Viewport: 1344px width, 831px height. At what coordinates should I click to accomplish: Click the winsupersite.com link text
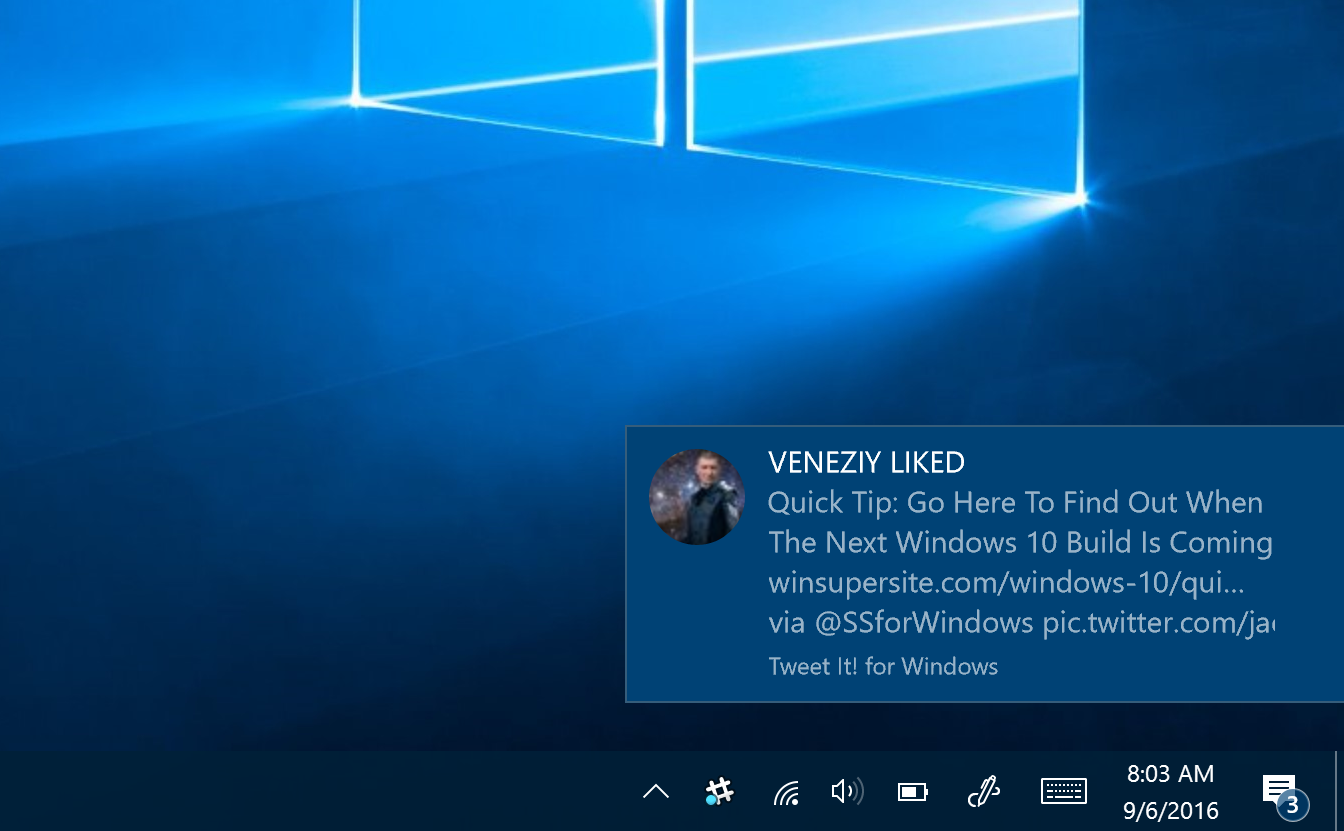click(x=1006, y=582)
